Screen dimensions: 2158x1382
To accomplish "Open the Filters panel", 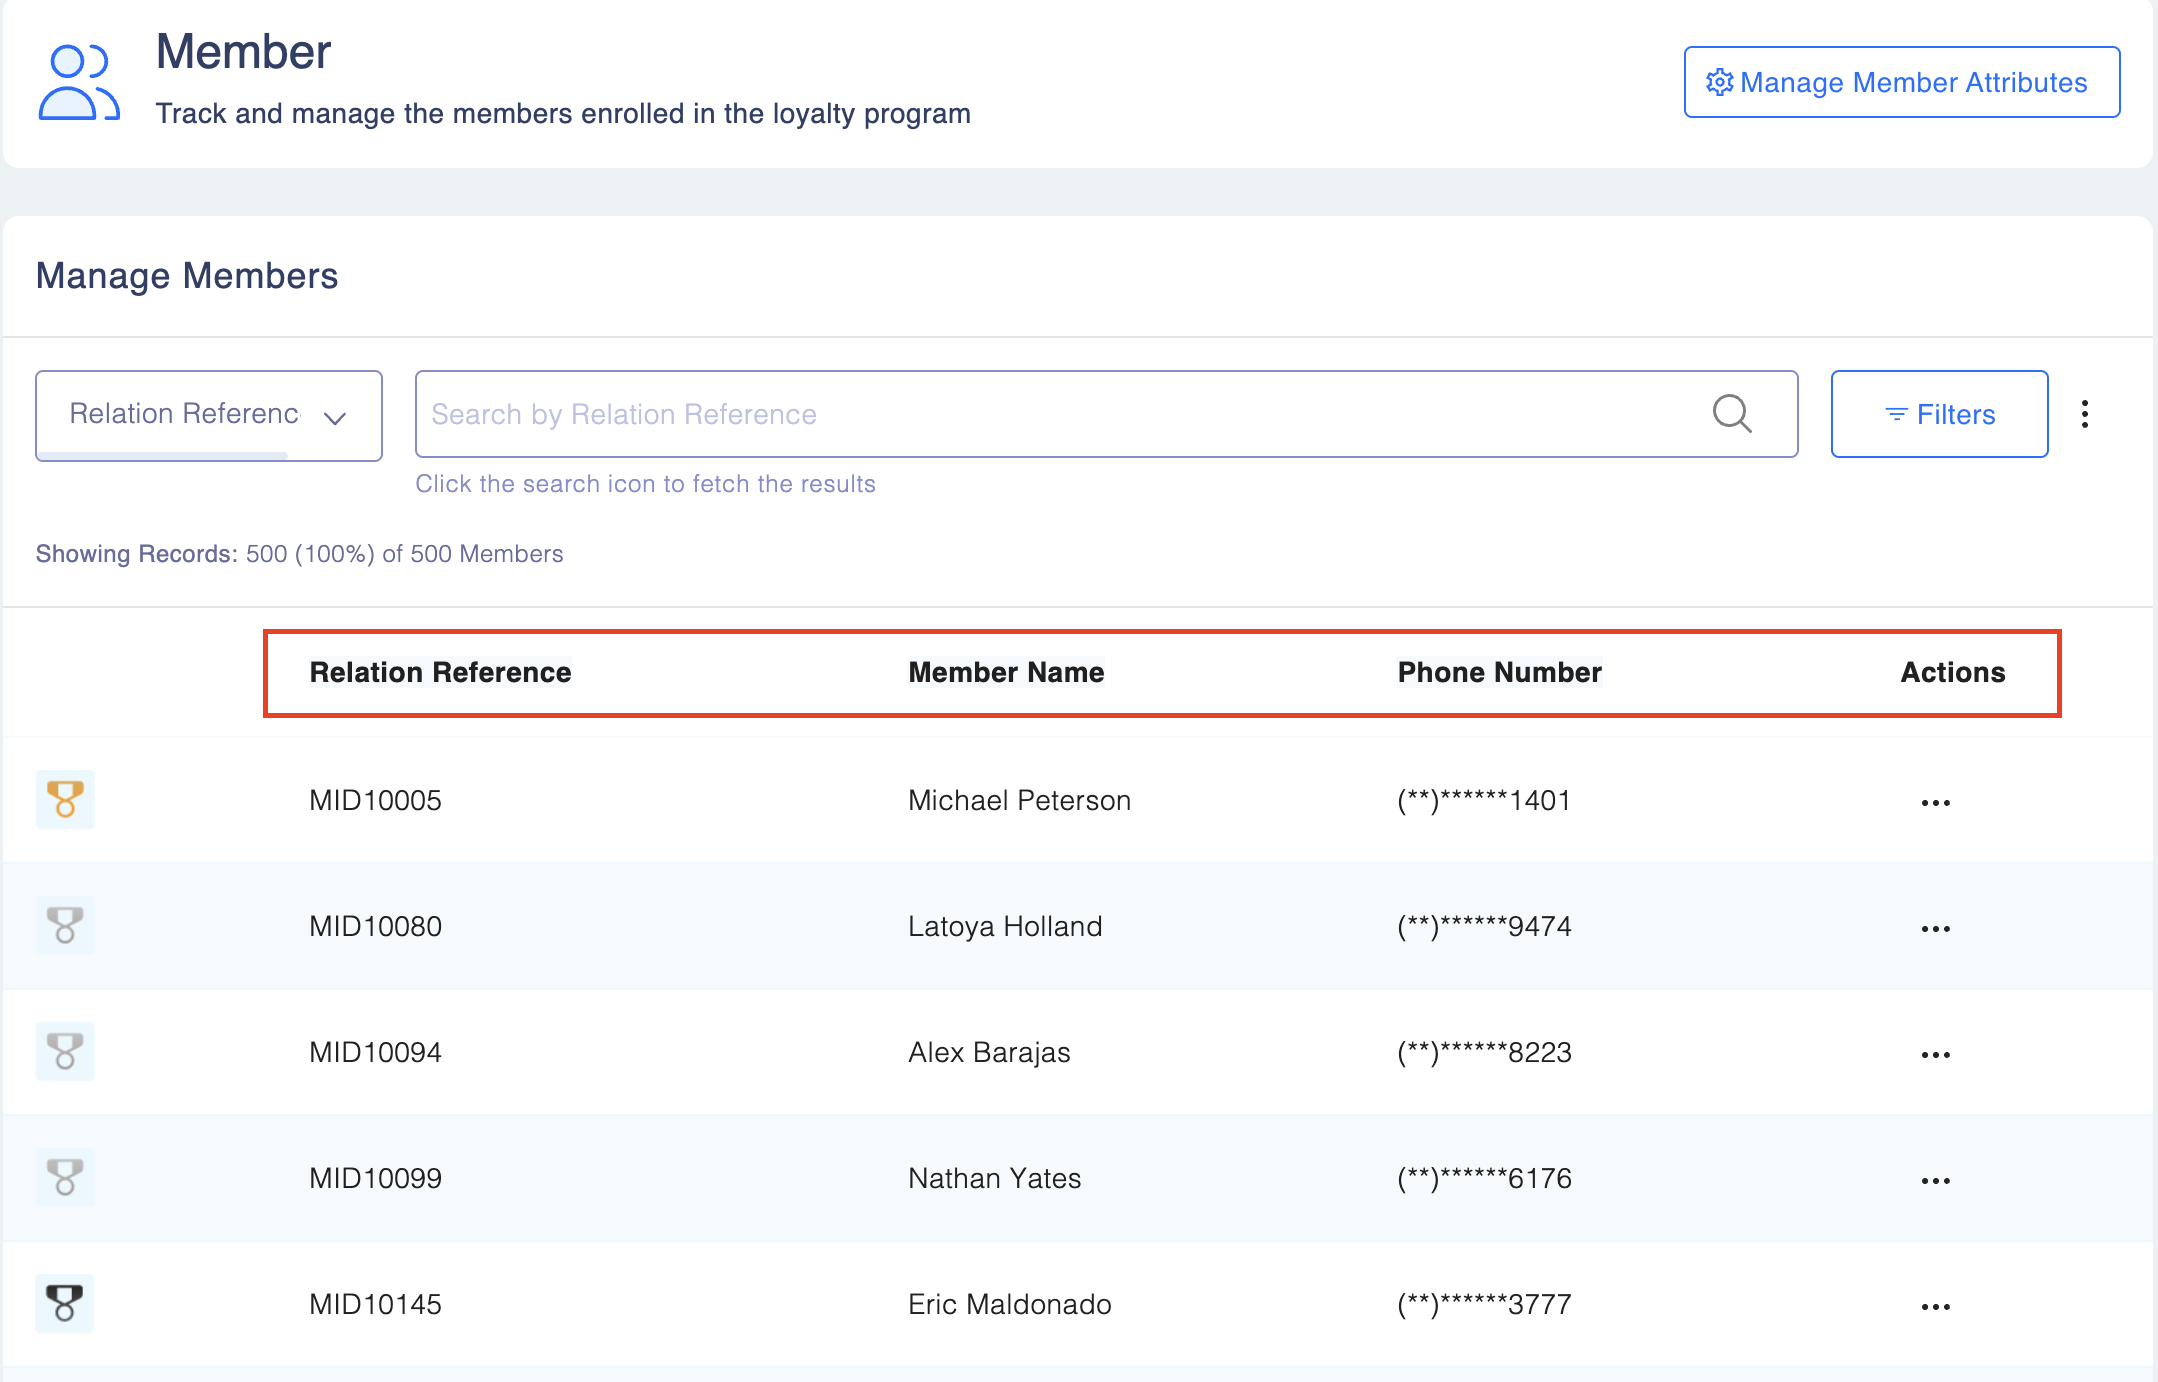I will [1939, 414].
